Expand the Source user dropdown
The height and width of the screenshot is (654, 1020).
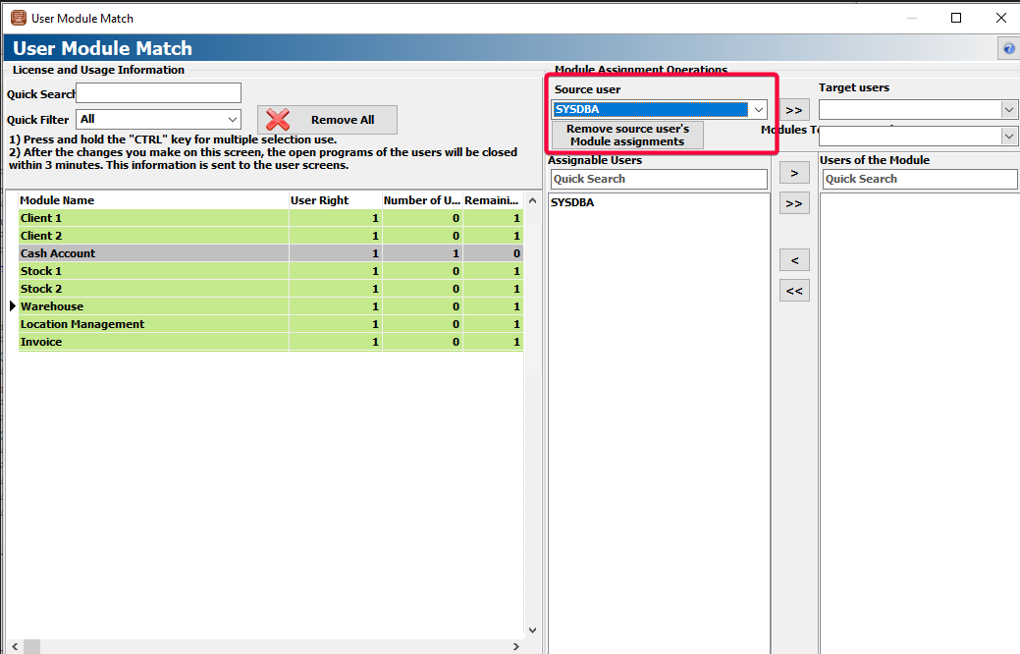tap(758, 110)
